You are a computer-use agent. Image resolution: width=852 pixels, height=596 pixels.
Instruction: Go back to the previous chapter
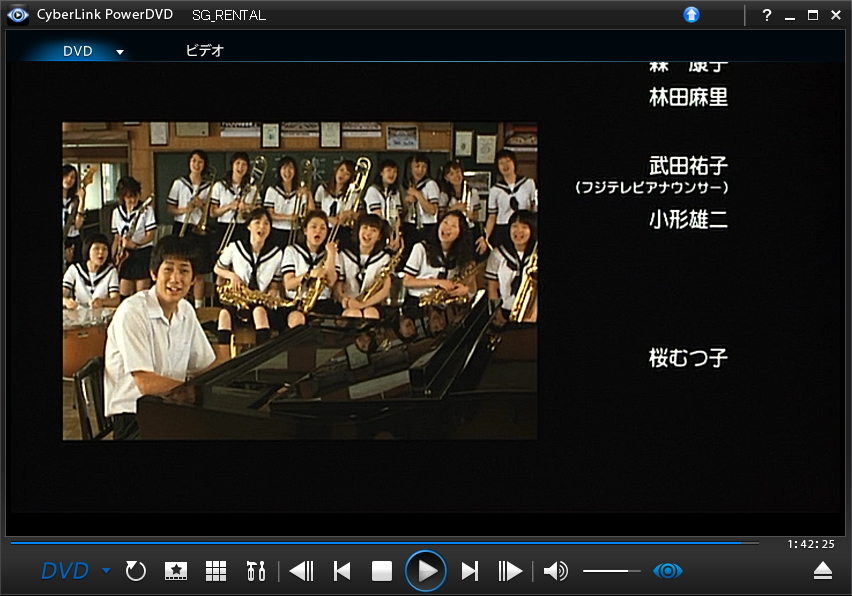tap(342, 571)
